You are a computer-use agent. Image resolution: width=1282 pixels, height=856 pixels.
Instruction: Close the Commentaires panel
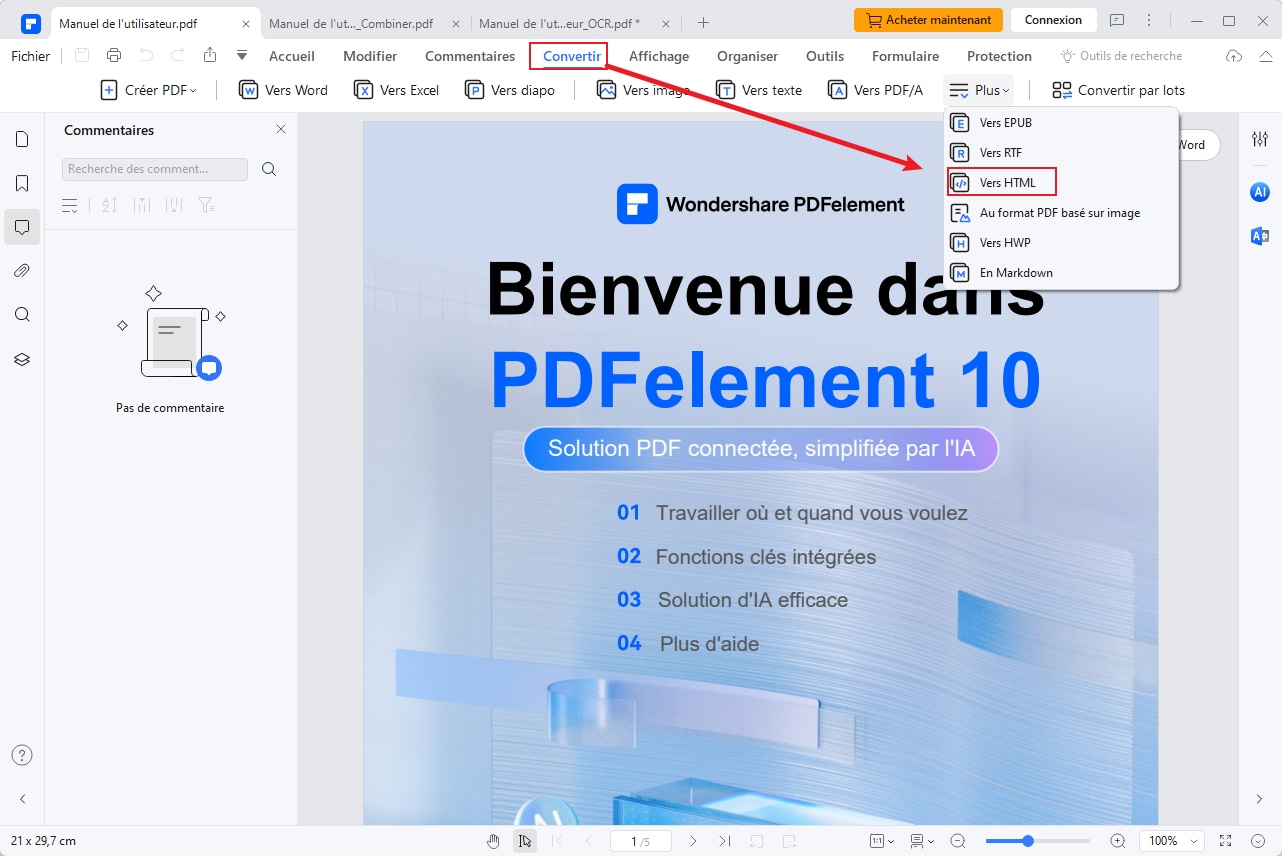pyautogui.click(x=281, y=129)
